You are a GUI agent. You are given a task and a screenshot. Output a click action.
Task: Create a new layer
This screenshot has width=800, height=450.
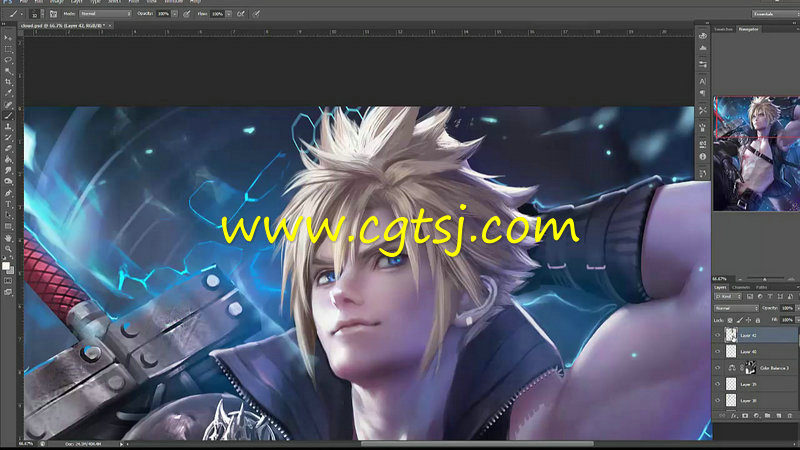click(779, 416)
